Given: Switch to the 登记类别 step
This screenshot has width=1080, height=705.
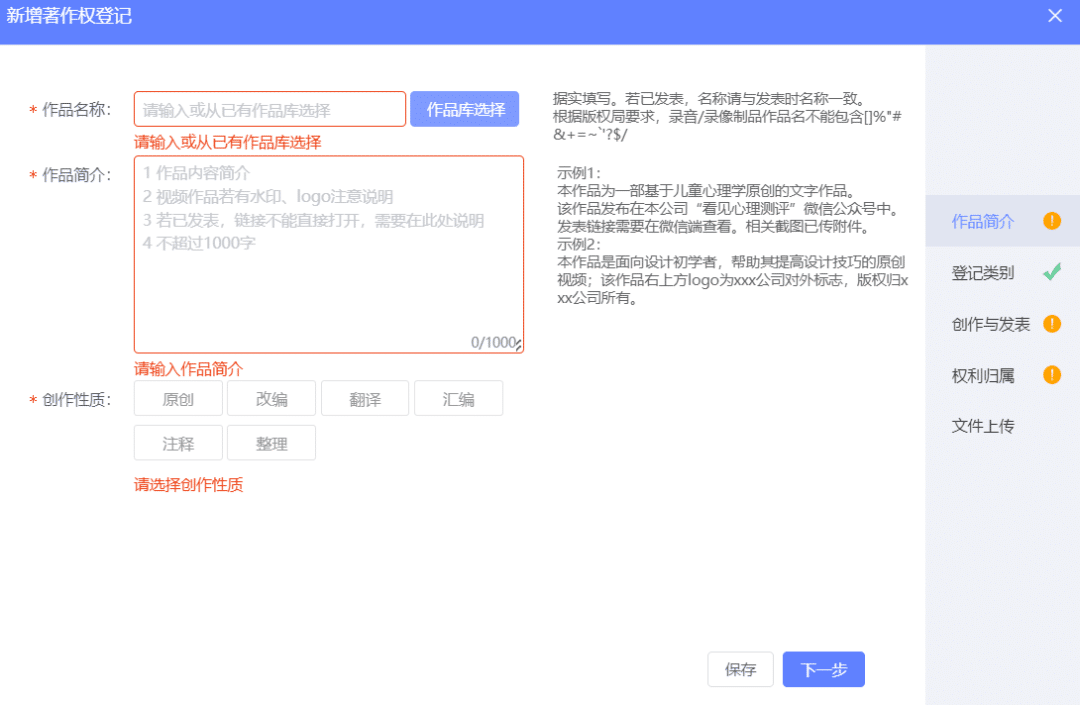Looking at the screenshot, I should pyautogui.click(x=982, y=272).
